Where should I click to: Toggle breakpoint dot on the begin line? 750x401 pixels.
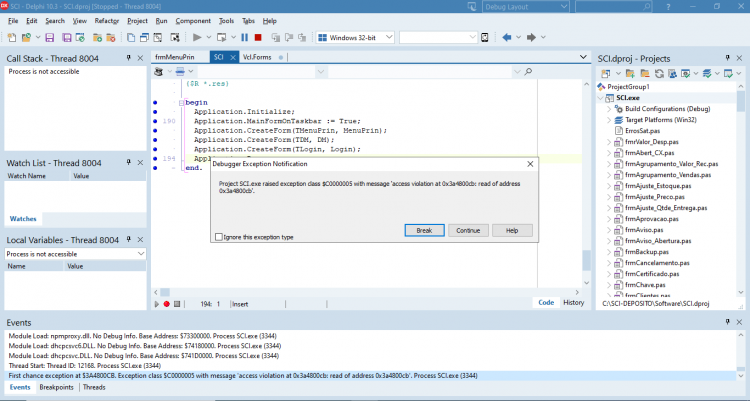point(155,102)
